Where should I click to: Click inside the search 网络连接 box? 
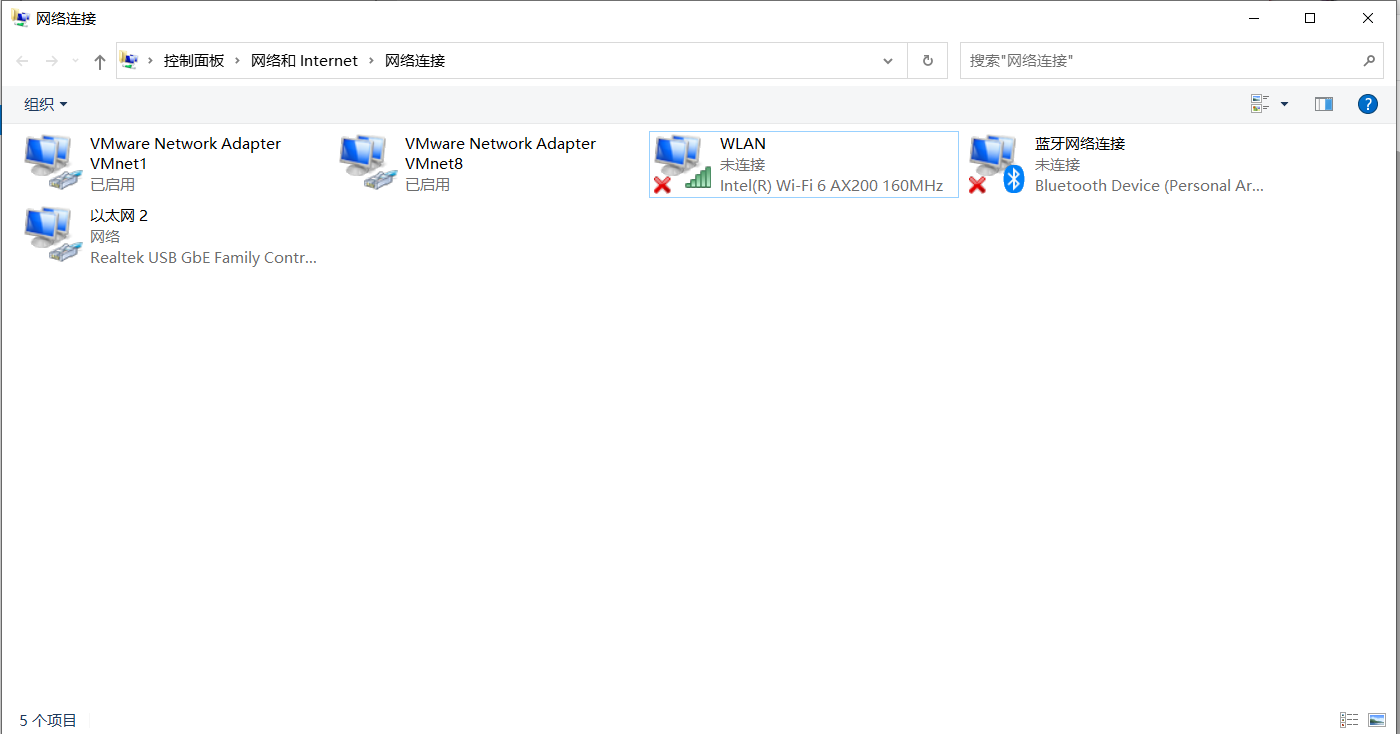pos(1150,60)
